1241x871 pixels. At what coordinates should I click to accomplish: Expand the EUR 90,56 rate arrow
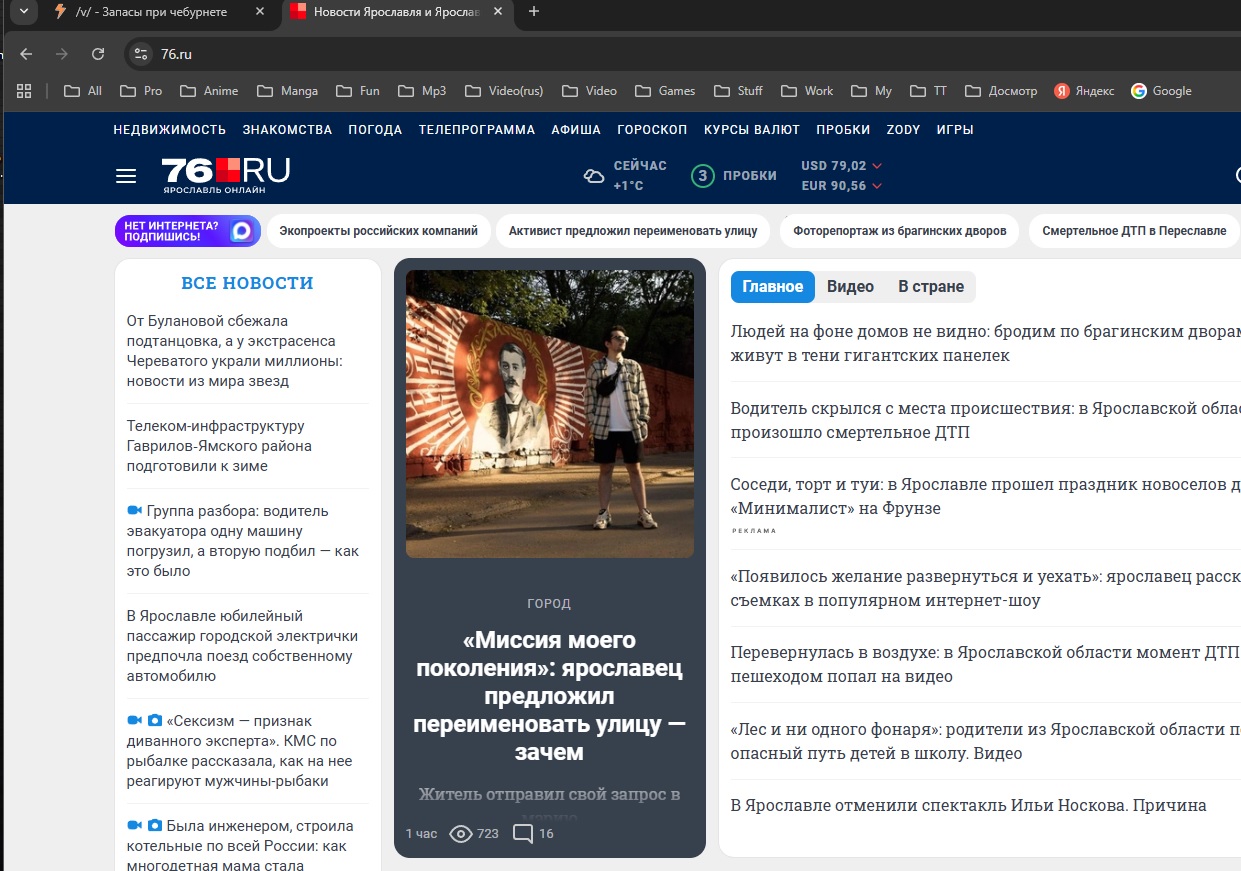pyautogui.click(x=877, y=186)
